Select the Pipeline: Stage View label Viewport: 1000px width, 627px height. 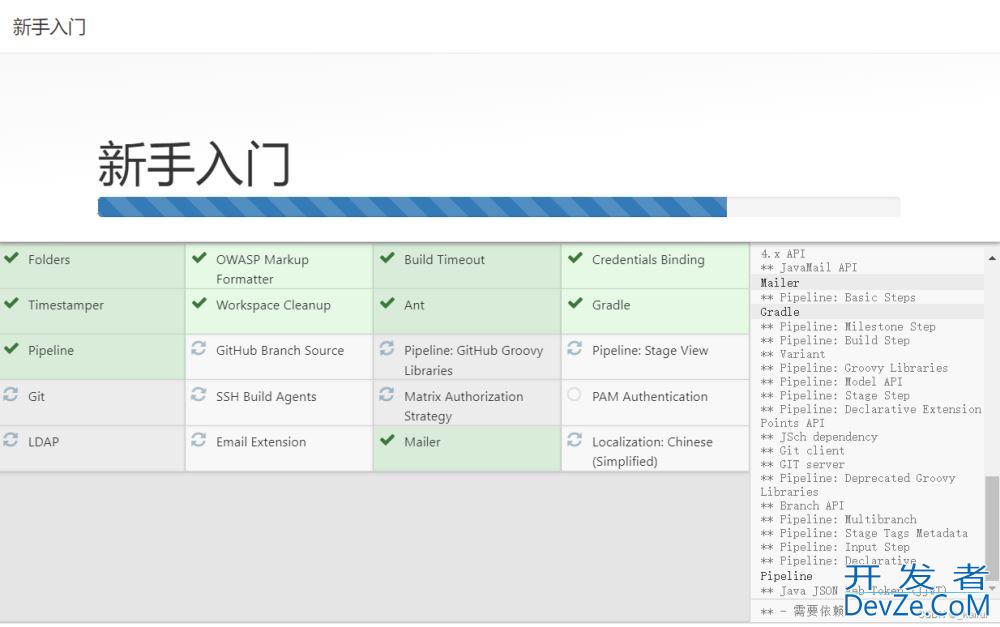pyautogui.click(x=650, y=351)
